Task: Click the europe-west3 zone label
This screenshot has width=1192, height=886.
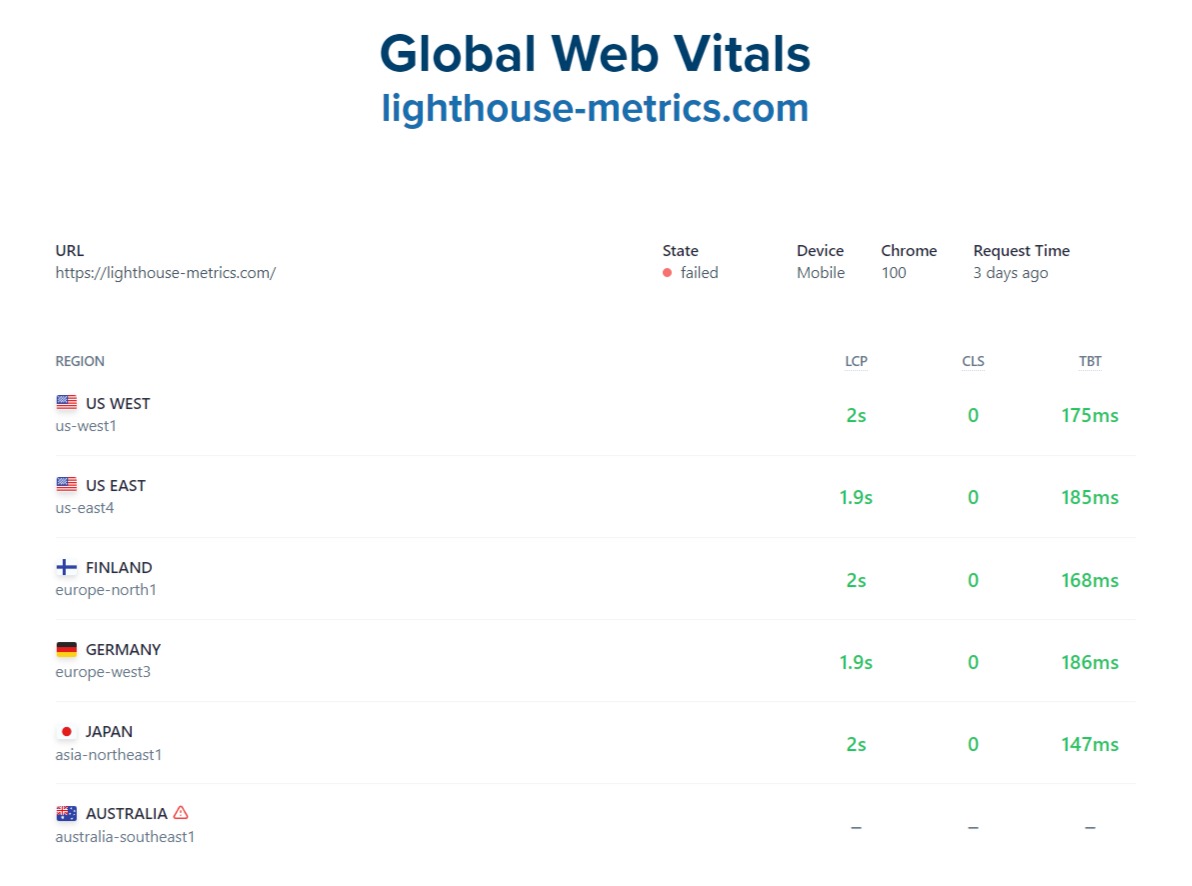Action: (103, 672)
